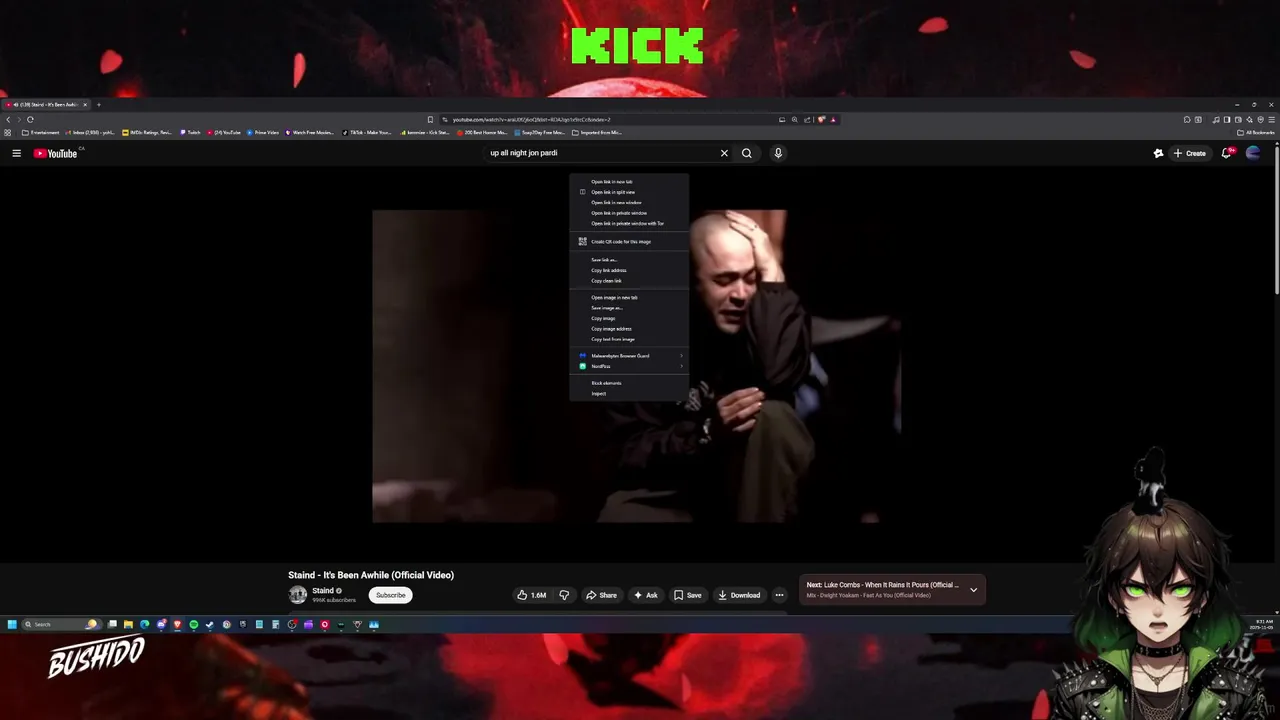Open the YouTube hamburger guide menu
This screenshot has width=1280, height=720.
(16, 153)
